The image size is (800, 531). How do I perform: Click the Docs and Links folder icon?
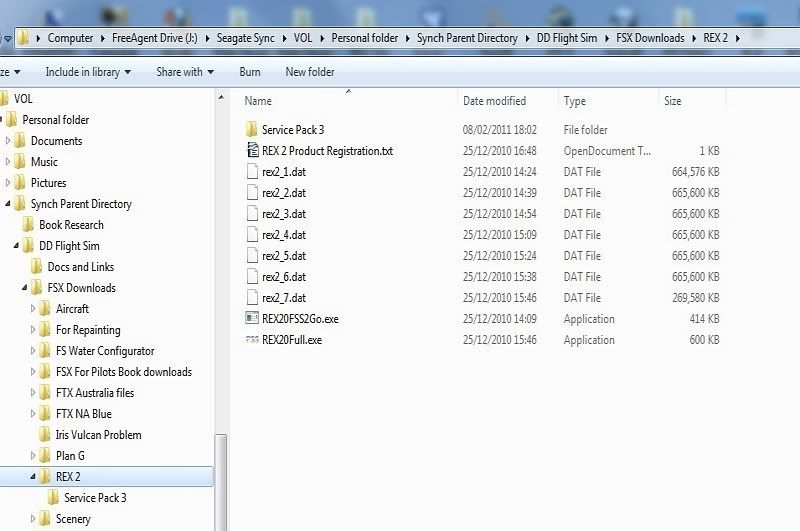pyautogui.click(x=37, y=267)
